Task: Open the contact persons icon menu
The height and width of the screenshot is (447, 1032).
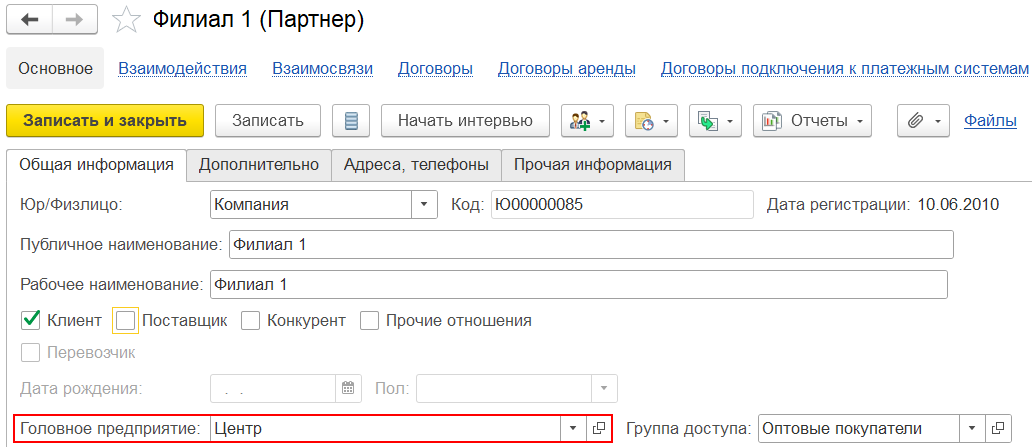Action: tap(588, 121)
